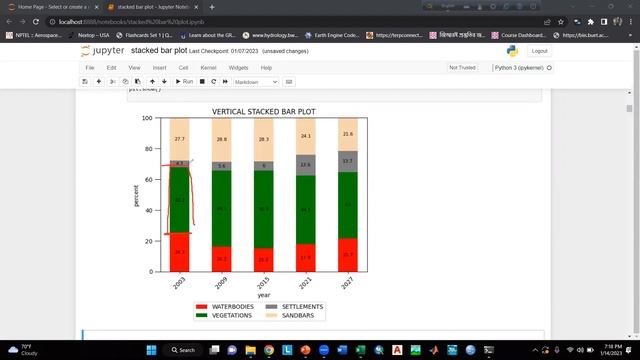Open Microsoft Word from the taskbar
The image size is (640, 360).
click(x=342, y=350)
